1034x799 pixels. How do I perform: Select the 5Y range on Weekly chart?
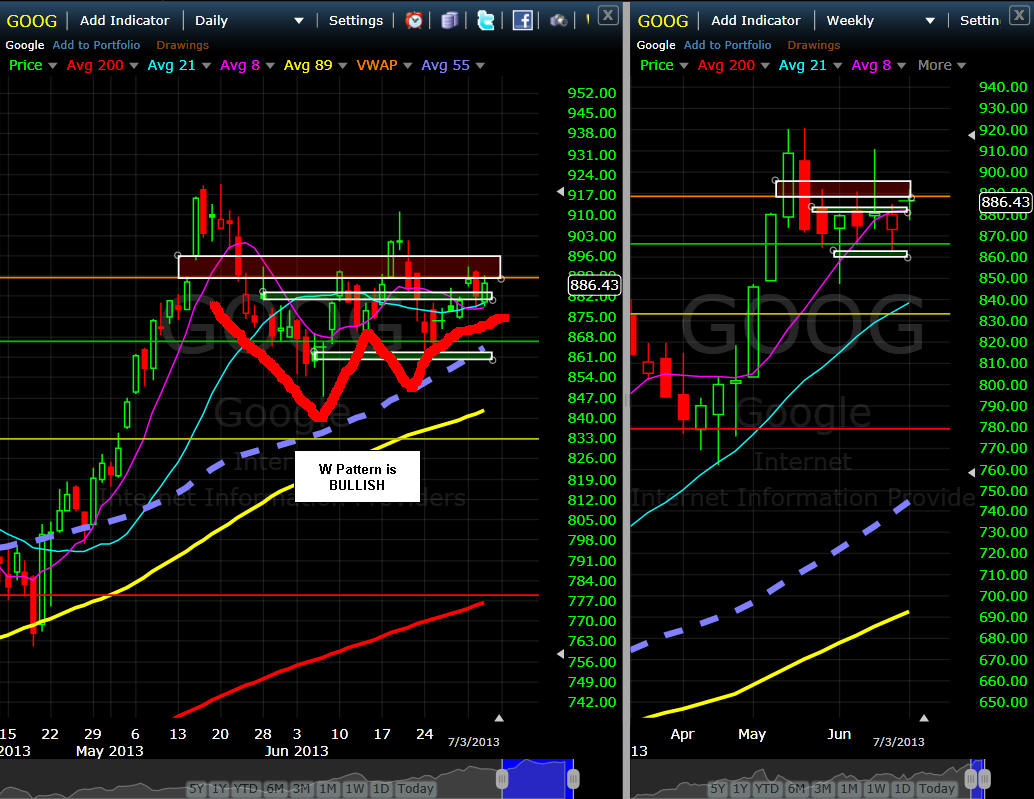(x=717, y=788)
